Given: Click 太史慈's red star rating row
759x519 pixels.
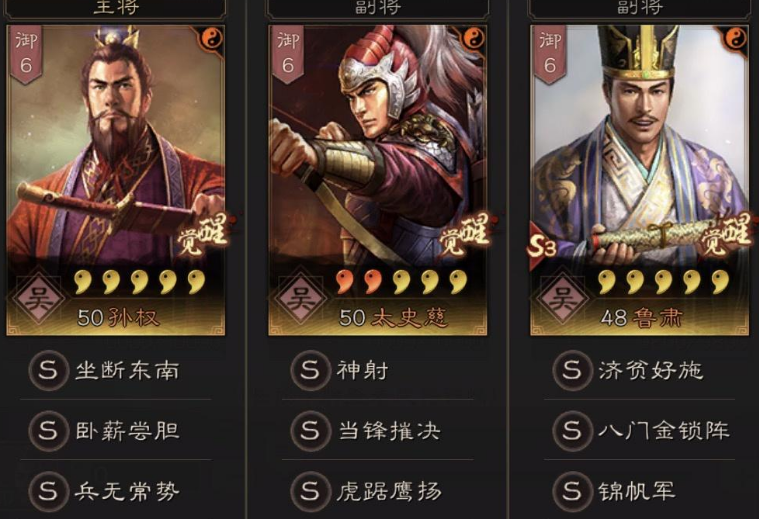Looking at the screenshot, I should coord(401,282).
